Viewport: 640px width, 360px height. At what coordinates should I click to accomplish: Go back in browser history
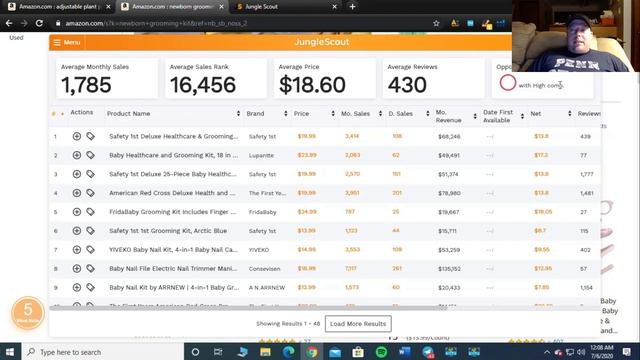(9, 23)
